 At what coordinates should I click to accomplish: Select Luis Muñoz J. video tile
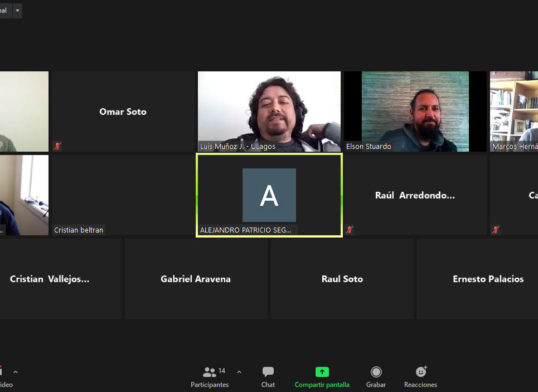[269, 112]
